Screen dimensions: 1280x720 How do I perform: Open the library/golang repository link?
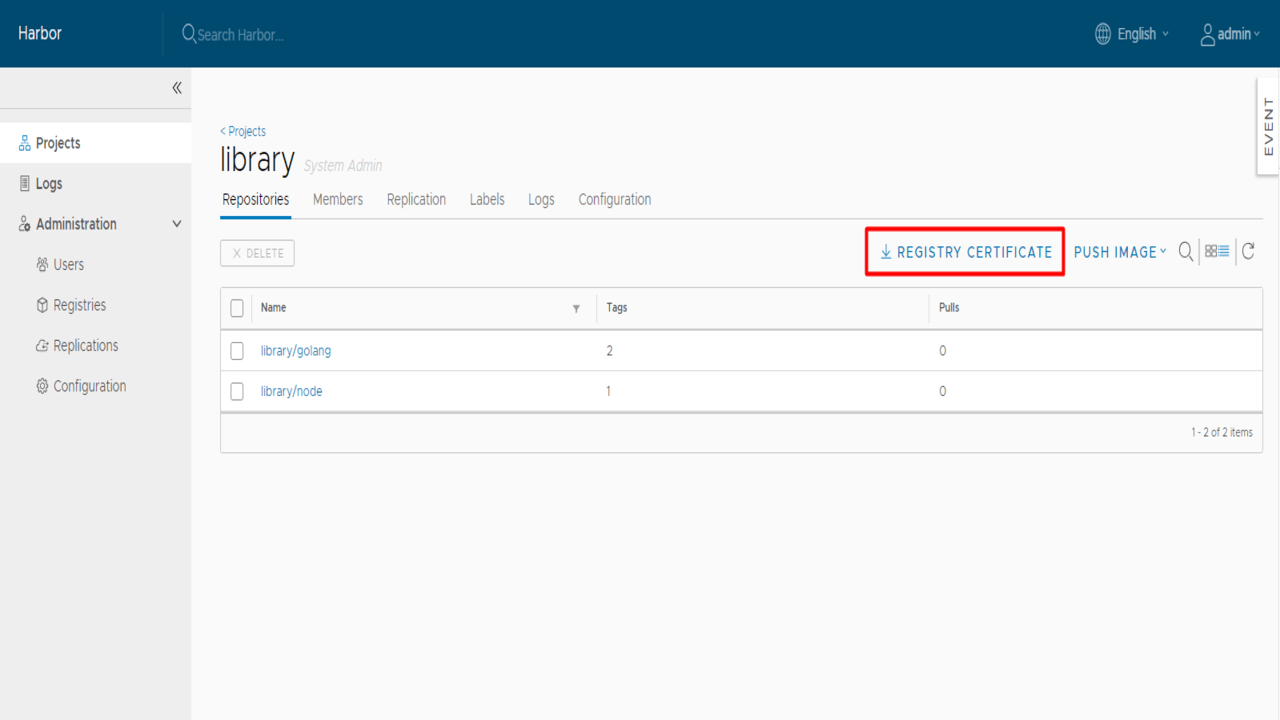pyautogui.click(x=296, y=351)
